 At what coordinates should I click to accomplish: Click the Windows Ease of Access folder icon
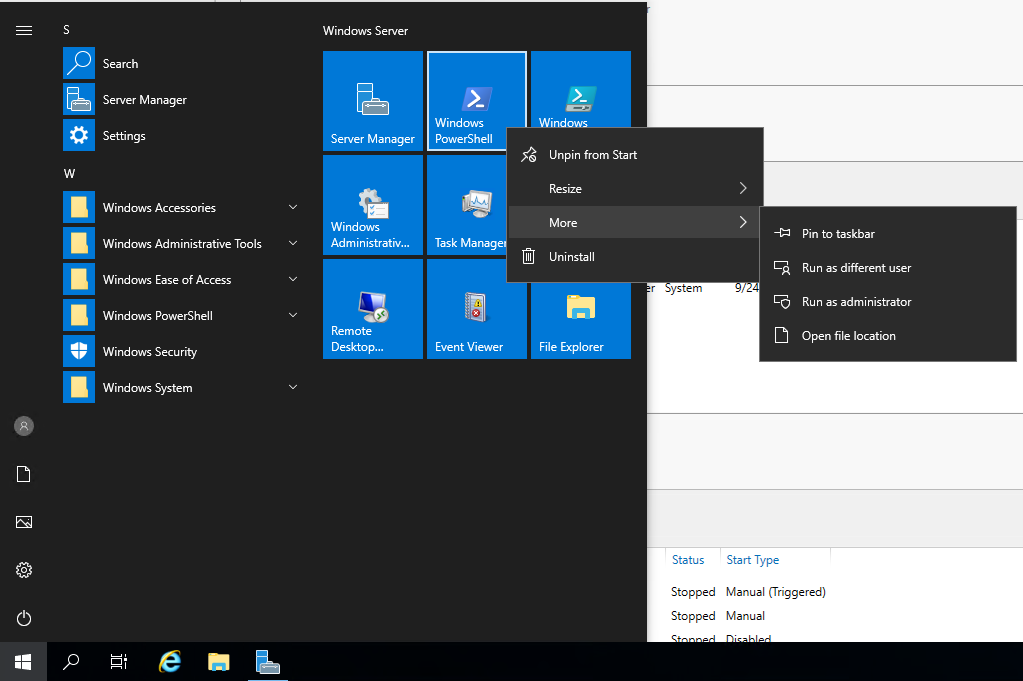pyautogui.click(x=79, y=279)
